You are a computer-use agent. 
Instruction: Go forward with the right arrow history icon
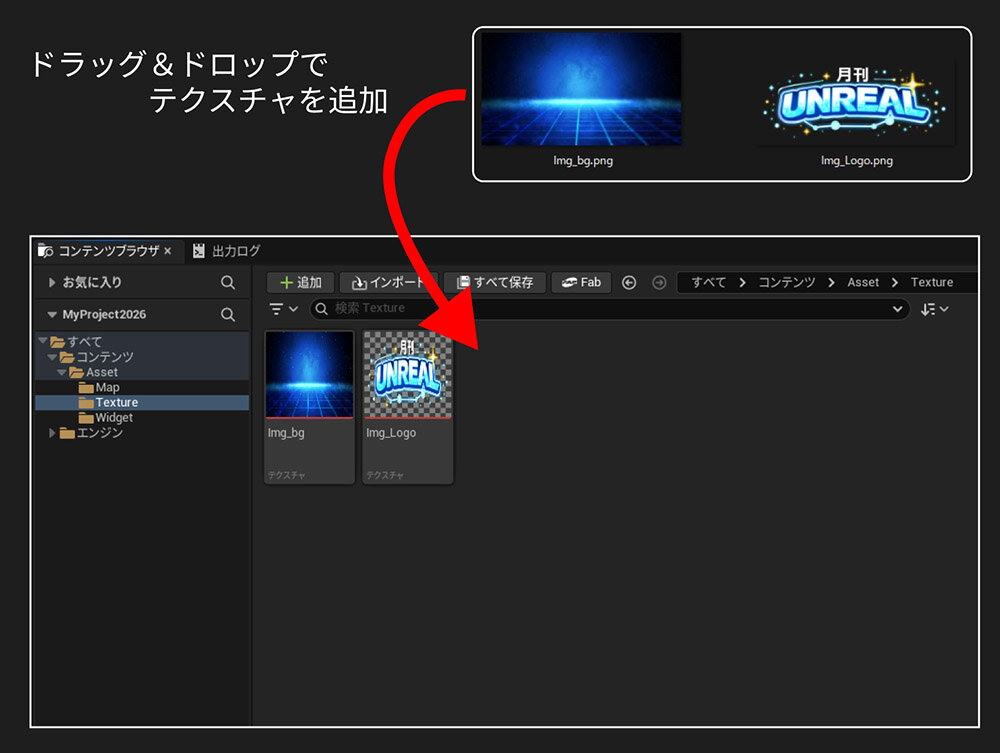pos(659,283)
